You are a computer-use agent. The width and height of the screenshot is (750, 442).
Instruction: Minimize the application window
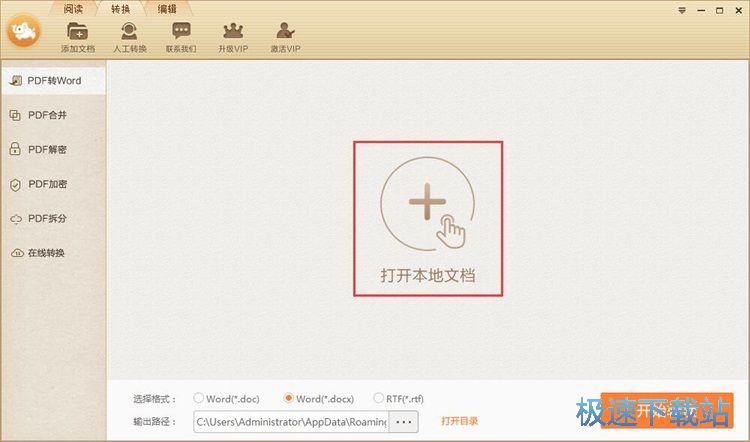[701, 11]
